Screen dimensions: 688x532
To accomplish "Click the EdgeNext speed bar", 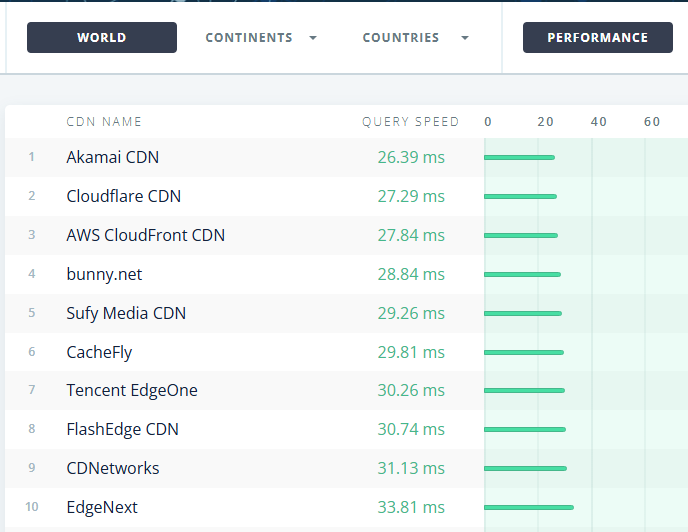I will (x=529, y=507).
